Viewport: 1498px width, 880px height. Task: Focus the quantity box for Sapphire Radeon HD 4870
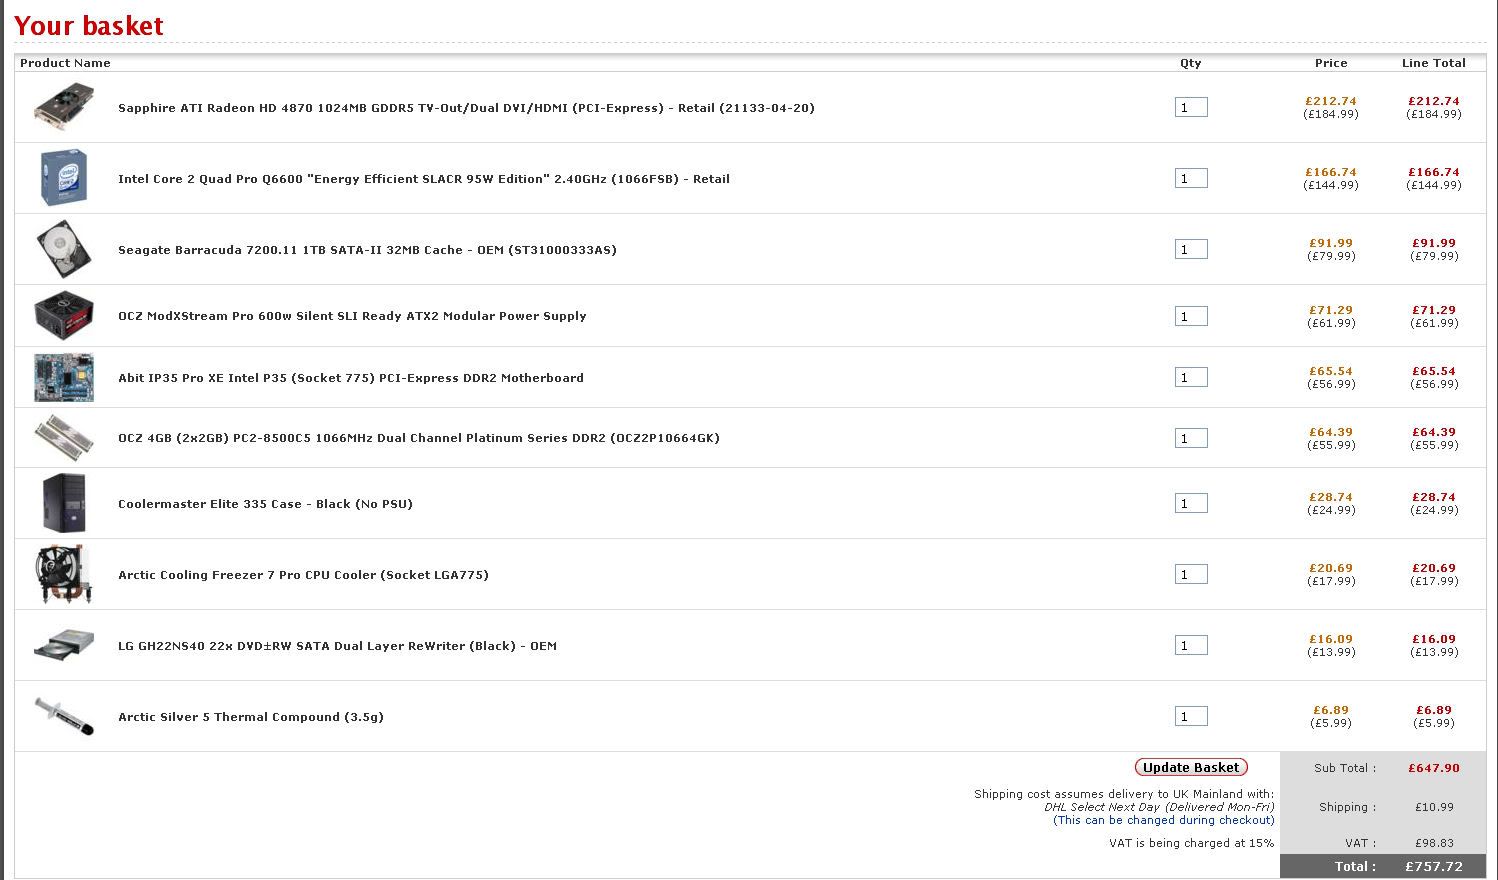click(1191, 107)
